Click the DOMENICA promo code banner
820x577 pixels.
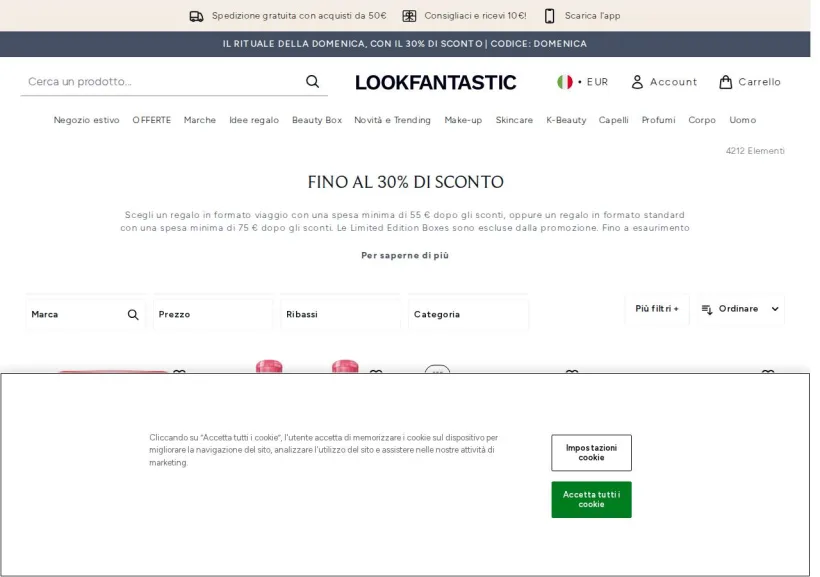tap(405, 44)
